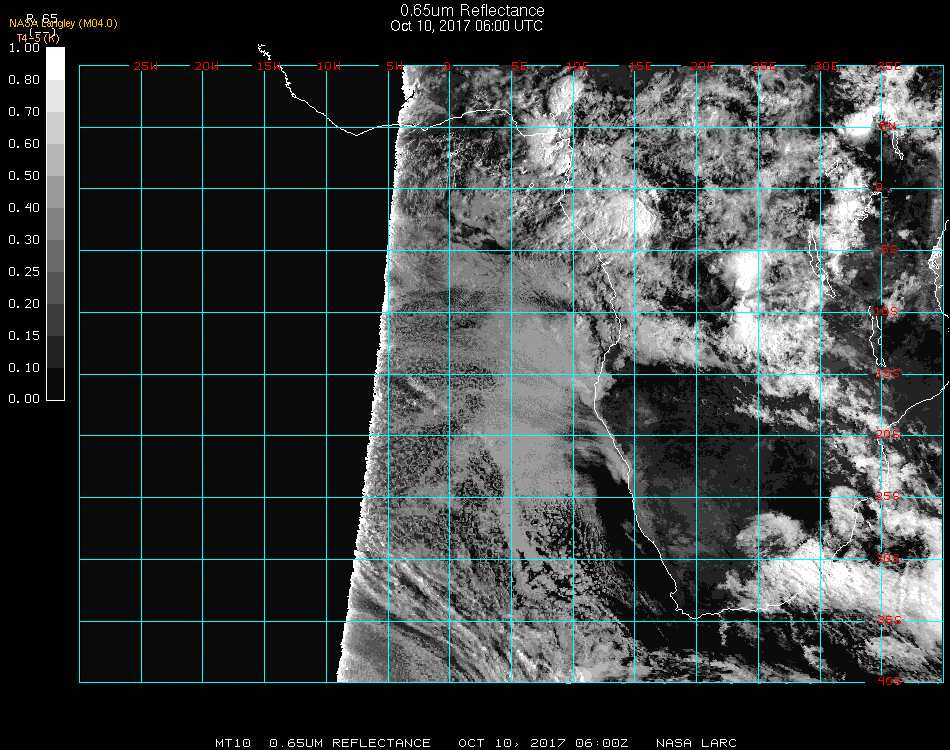Click the 35S latitude label
Screen dimensions: 950x750
tap(889, 620)
